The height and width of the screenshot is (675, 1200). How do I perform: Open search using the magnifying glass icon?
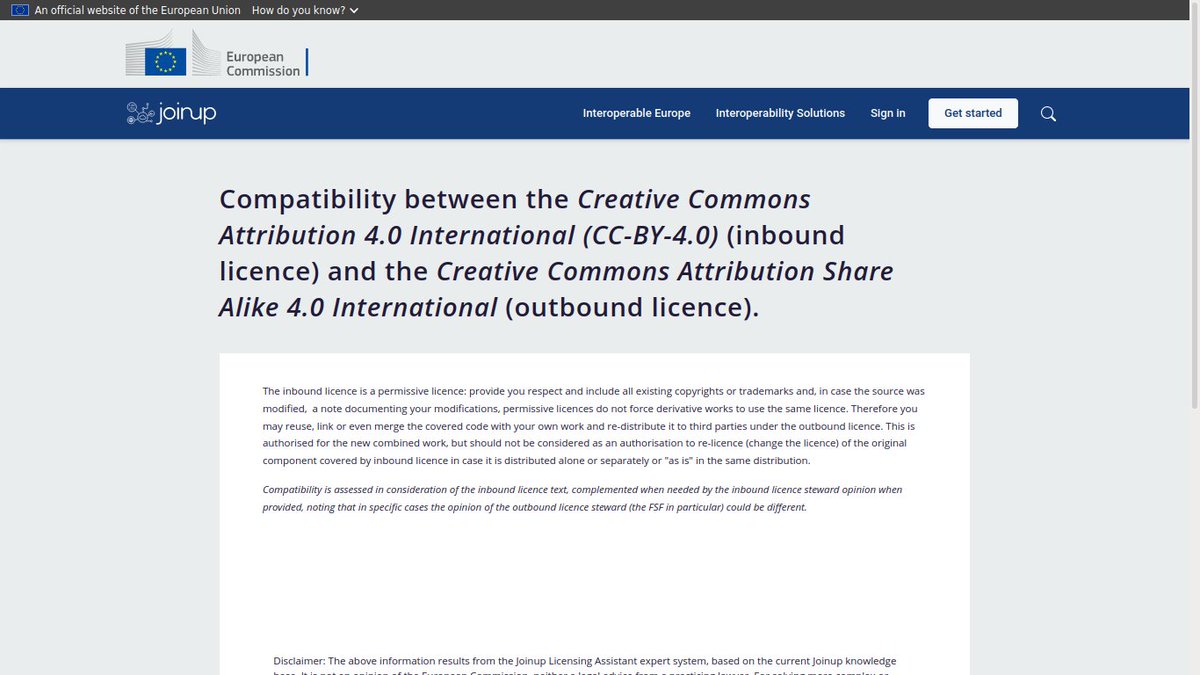click(x=1047, y=113)
